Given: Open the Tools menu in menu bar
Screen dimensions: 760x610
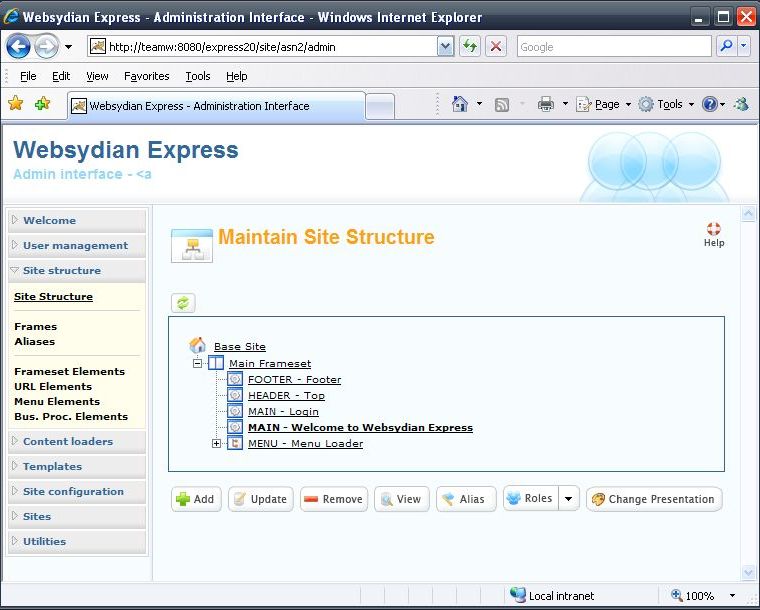Looking at the screenshot, I should [198, 76].
